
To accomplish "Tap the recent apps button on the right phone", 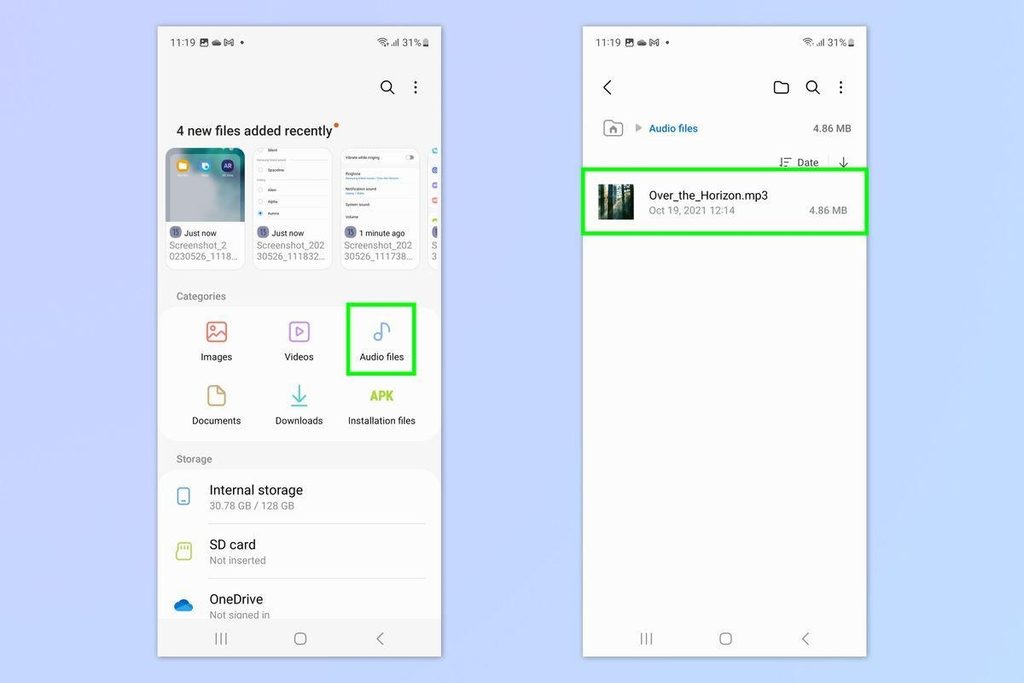I will coord(646,639).
